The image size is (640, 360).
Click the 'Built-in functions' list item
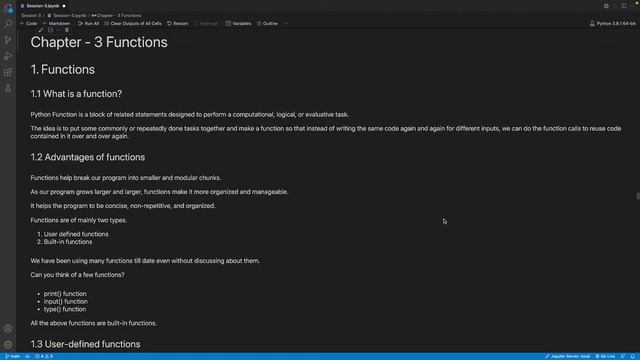pos(68,242)
